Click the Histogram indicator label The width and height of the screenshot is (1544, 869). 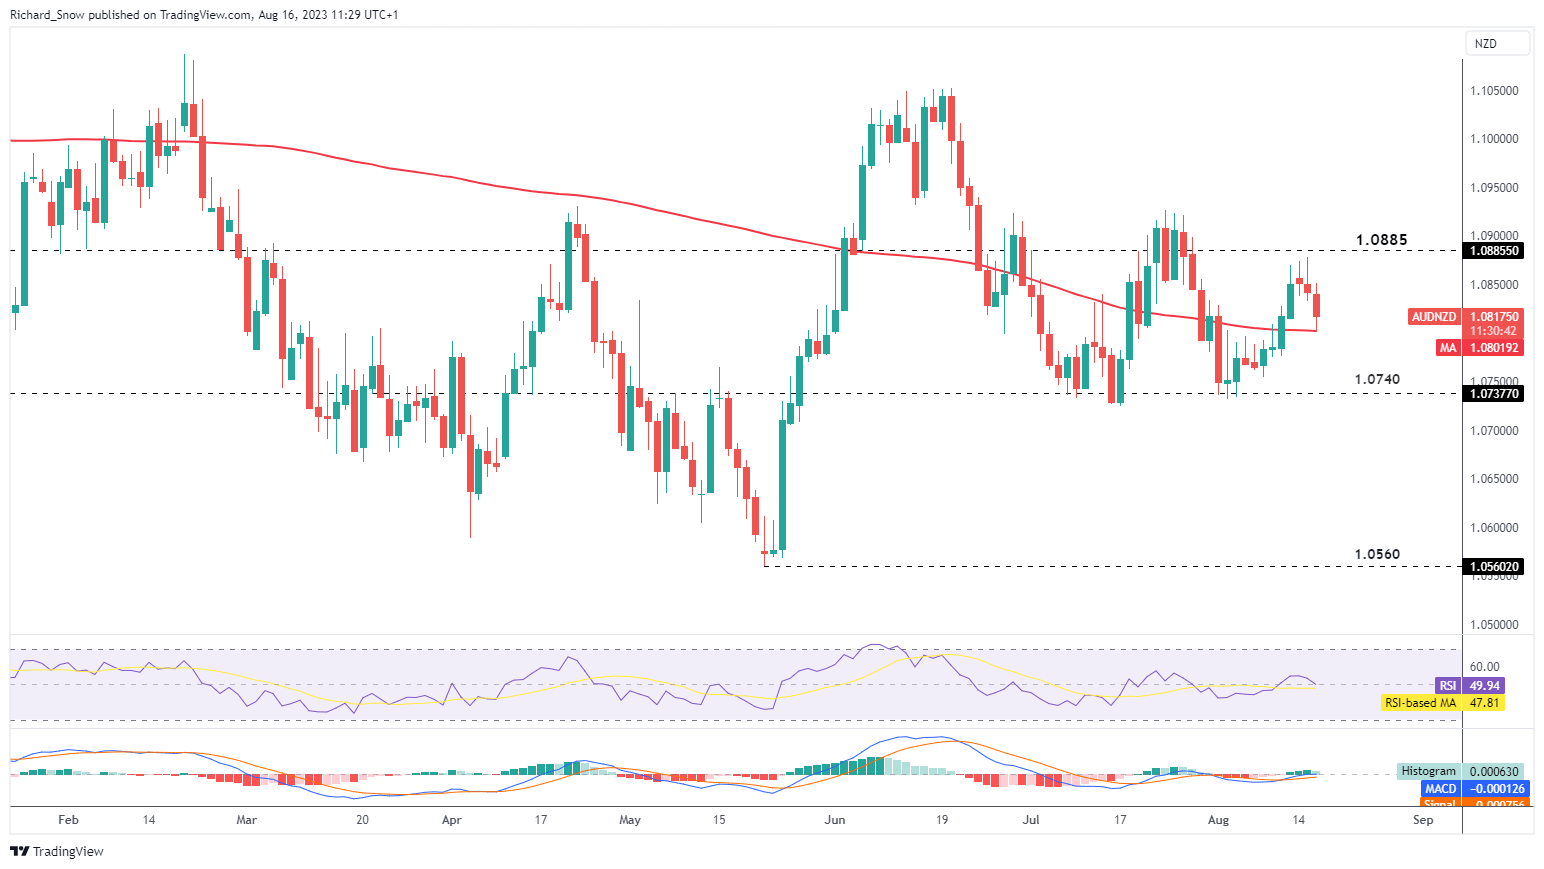click(1429, 771)
